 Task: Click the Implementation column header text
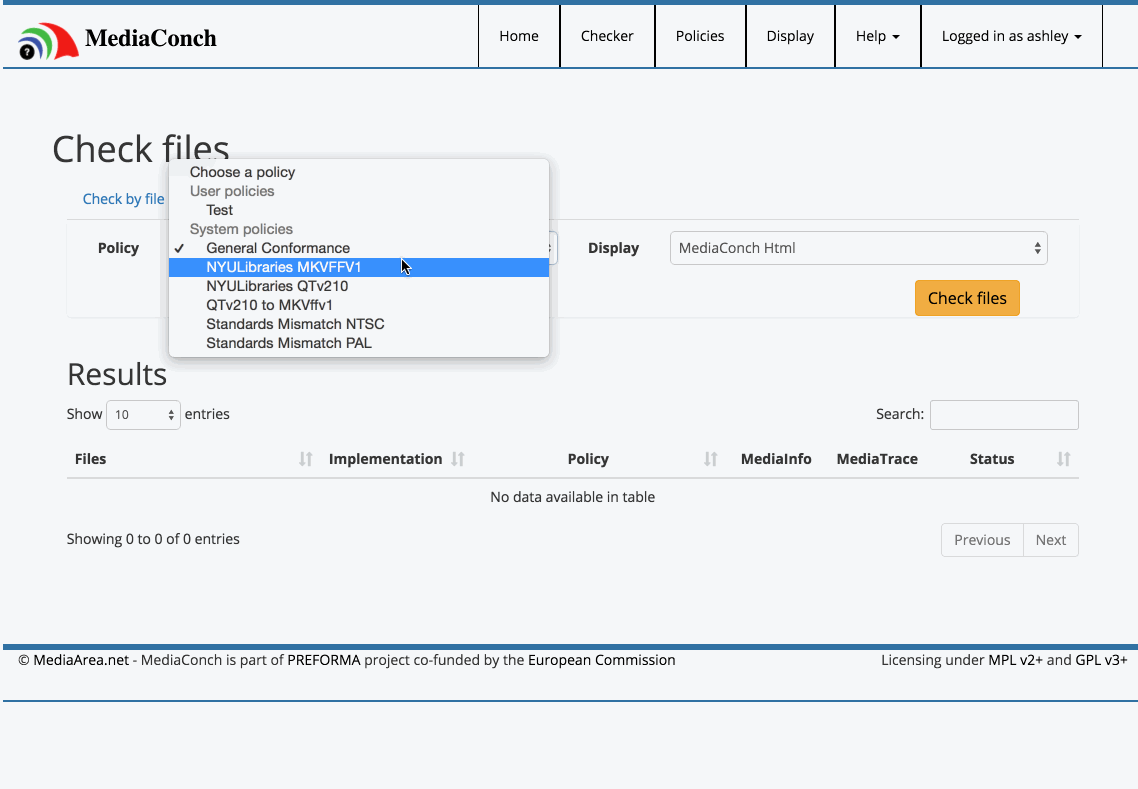click(385, 459)
